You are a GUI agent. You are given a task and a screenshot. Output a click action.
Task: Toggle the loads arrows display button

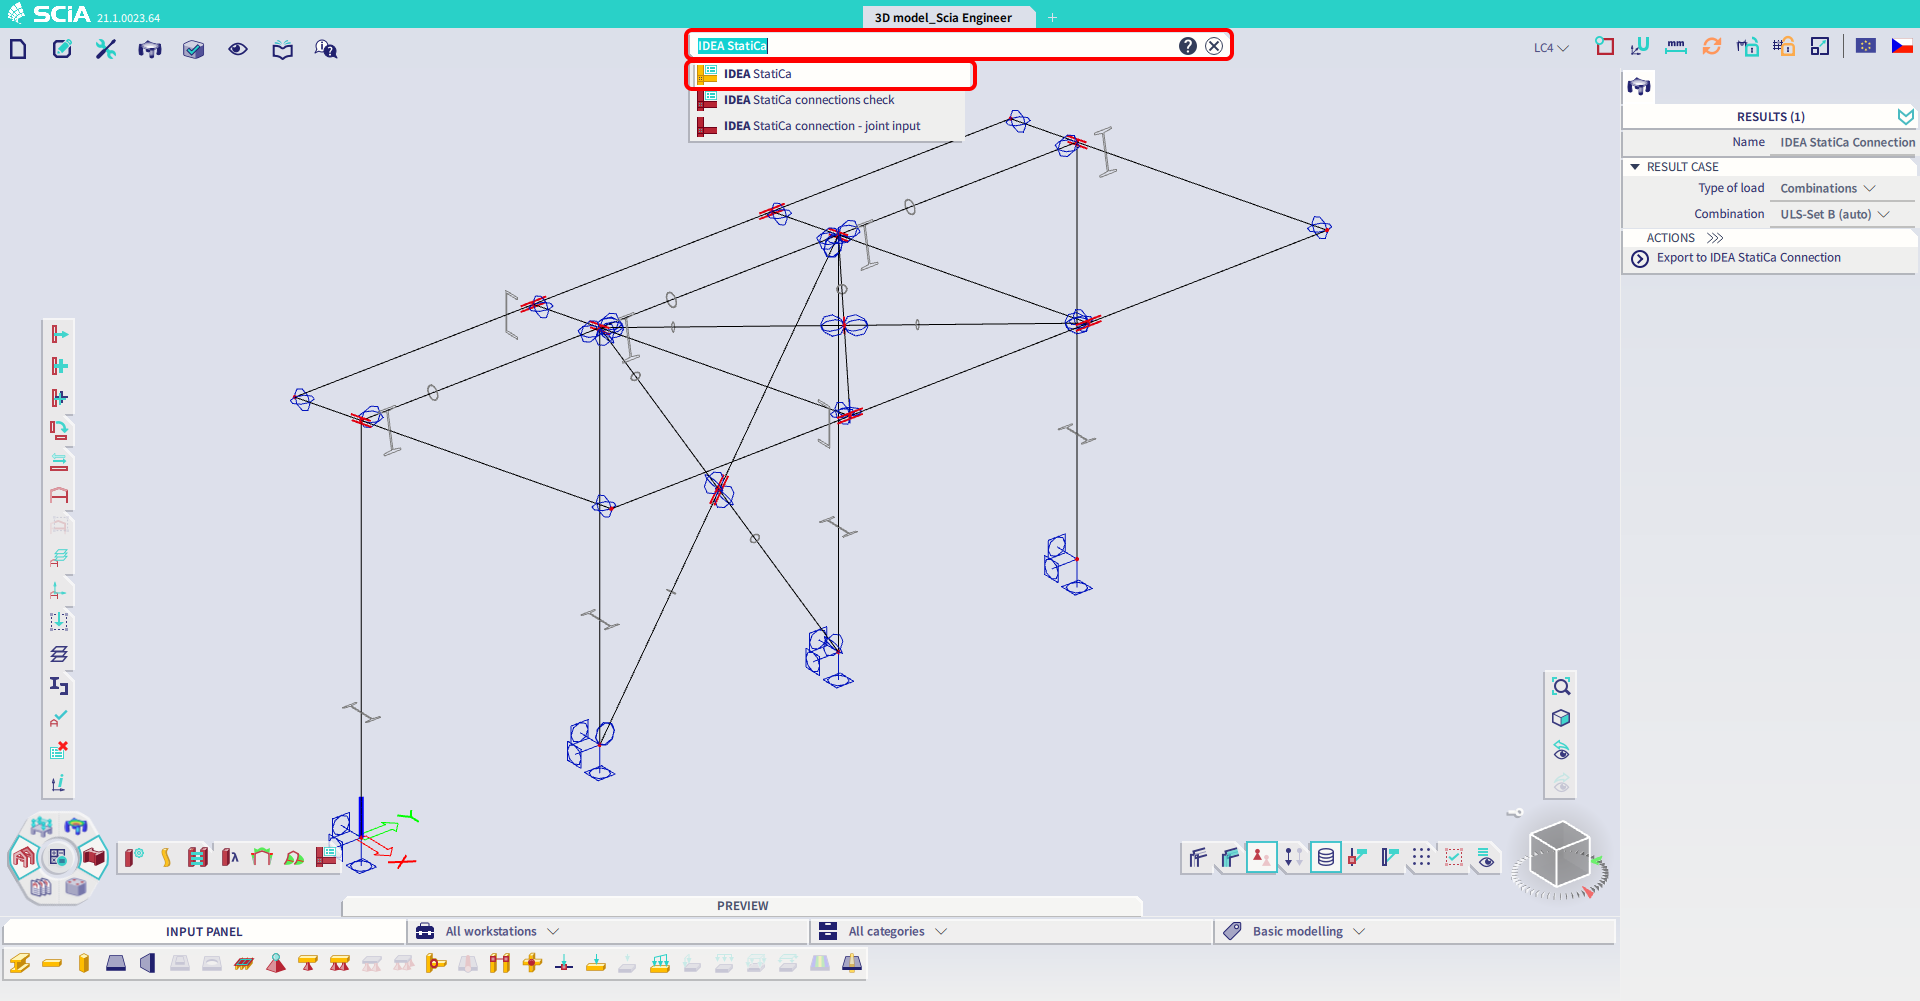pyautogui.click(x=1293, y=857)
